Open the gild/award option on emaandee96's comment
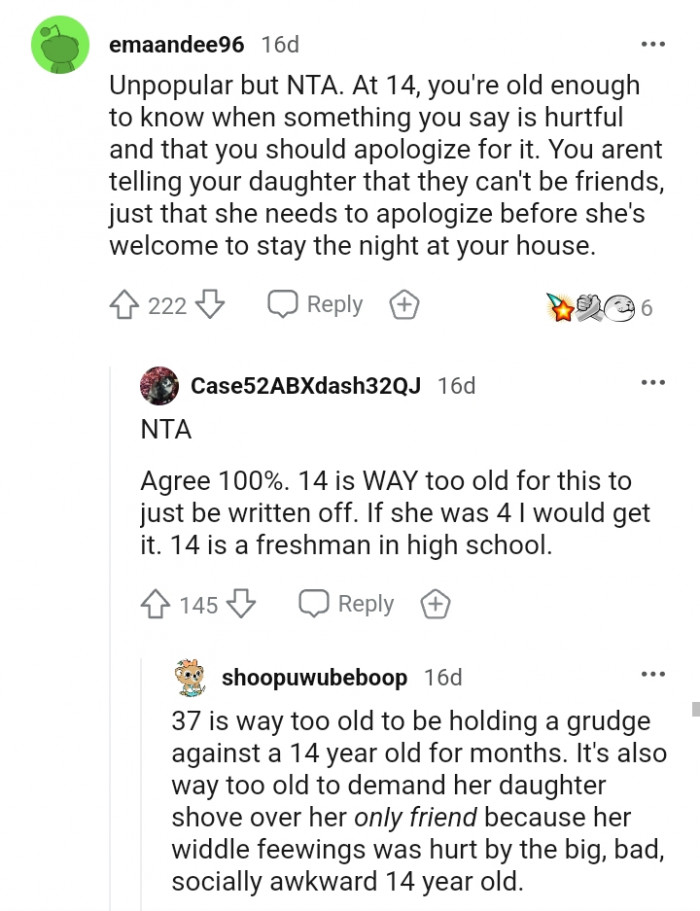This screenshot has width=700, height=911. (404, 304)
